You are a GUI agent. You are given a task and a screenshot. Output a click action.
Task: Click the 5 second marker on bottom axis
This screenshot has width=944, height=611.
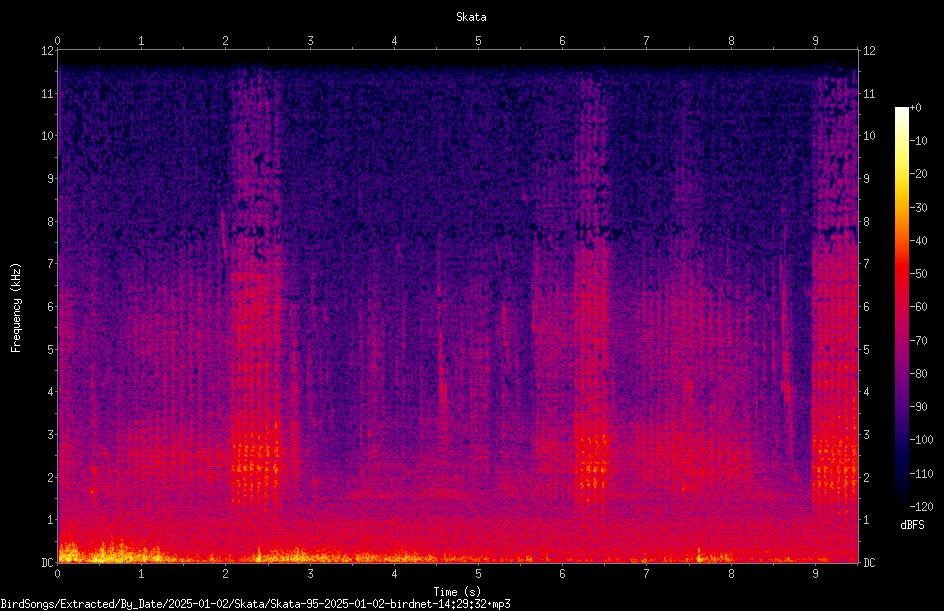pos(478,574)
